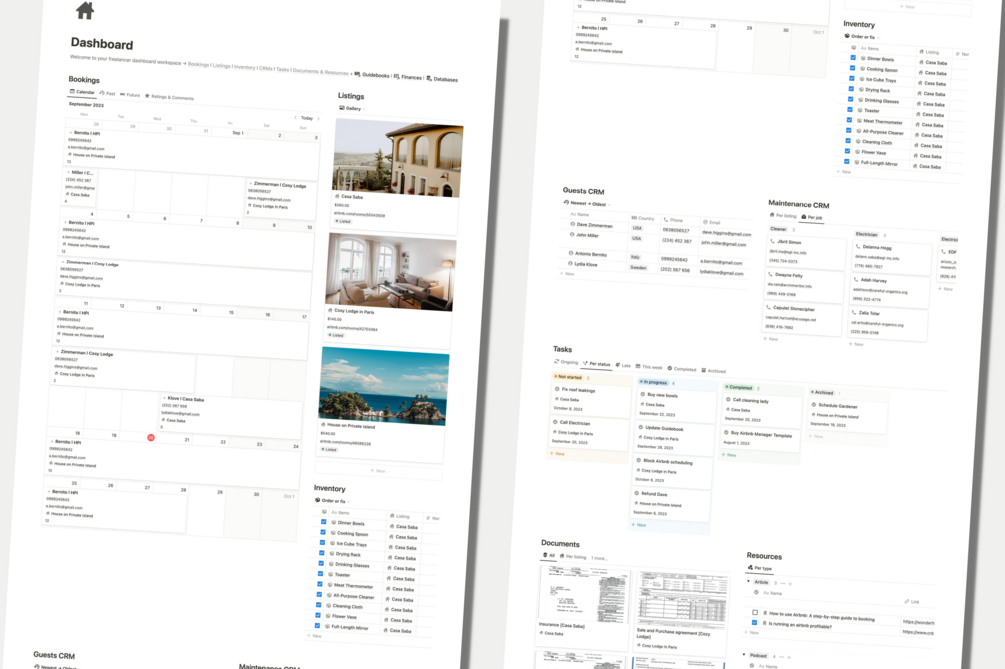Click the person icon beside Lydia Klove
The image size is (1005, 669).
tap(570, 263)
